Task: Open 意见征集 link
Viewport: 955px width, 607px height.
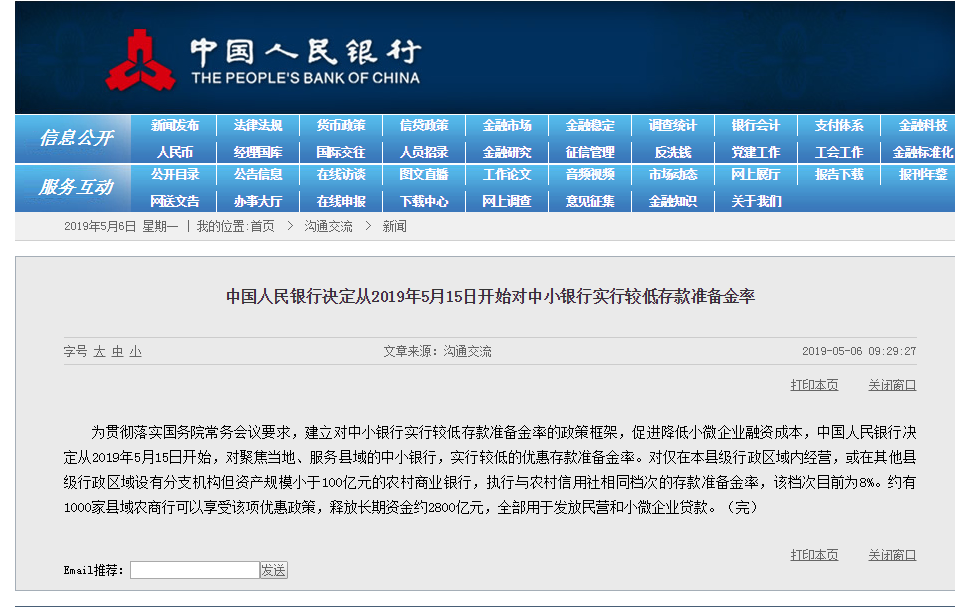Action: pos(590,201)
